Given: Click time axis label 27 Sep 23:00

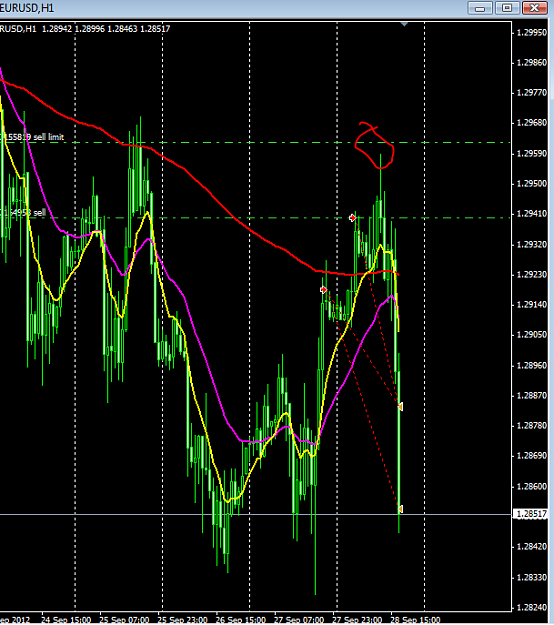Looking at the screenshot, I should pos(357,620).
